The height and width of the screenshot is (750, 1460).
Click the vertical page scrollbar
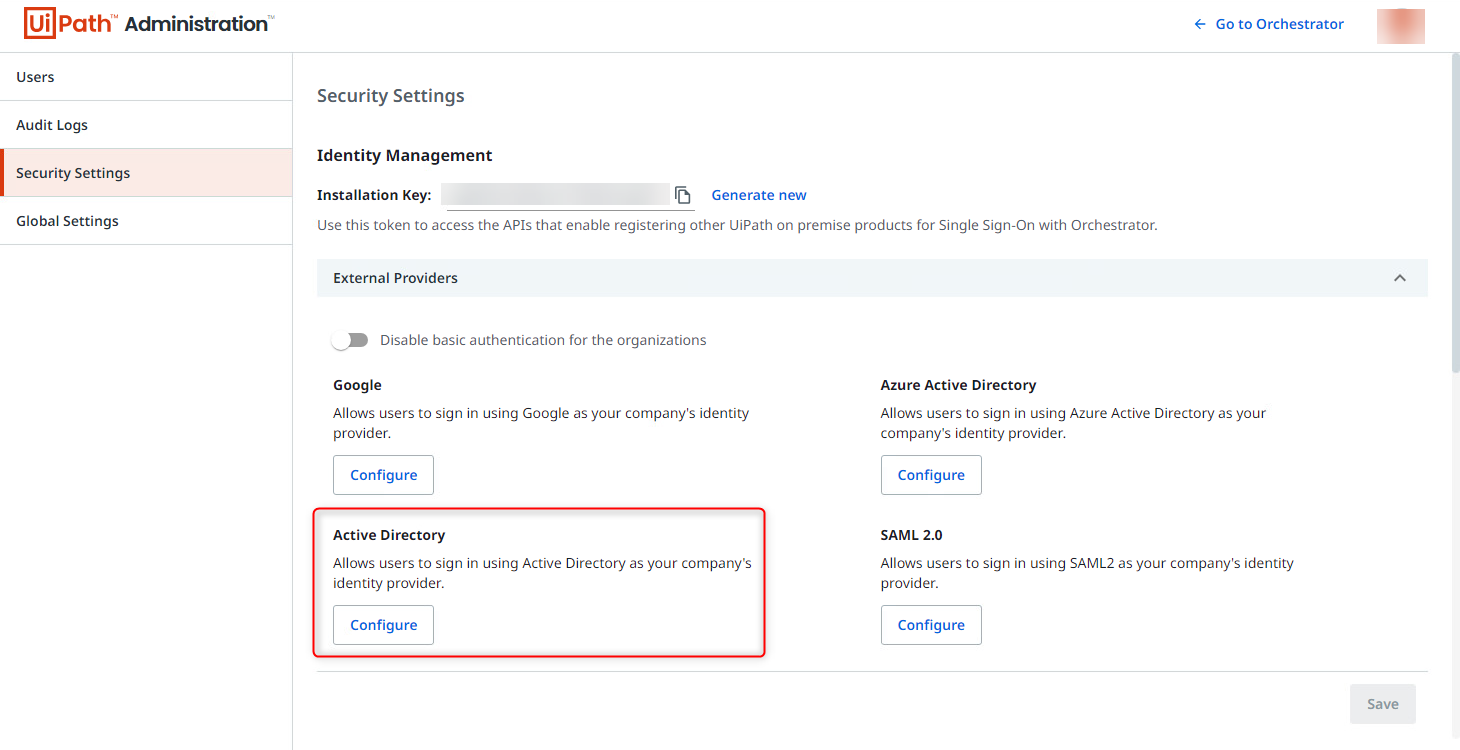1455,213
